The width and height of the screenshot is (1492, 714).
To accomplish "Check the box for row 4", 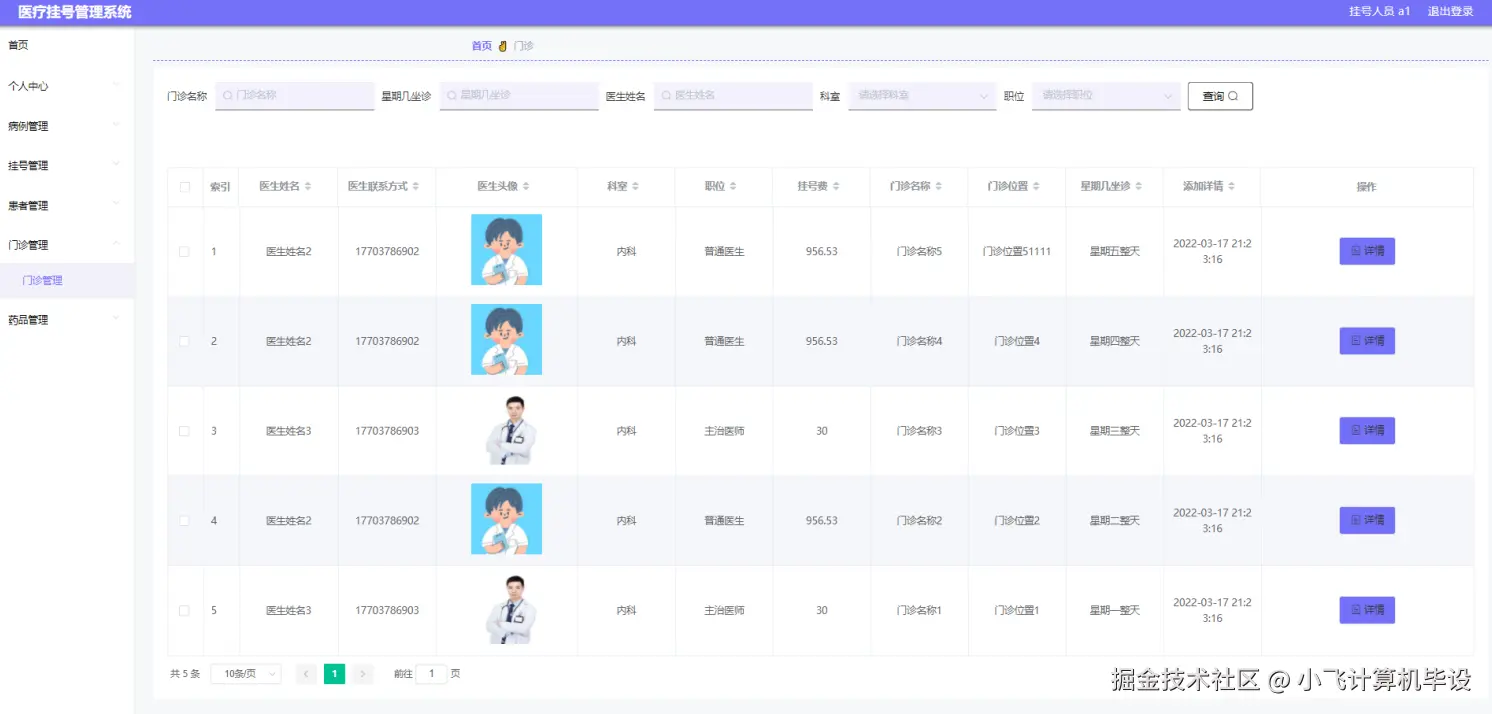I will (x=184, y=521).
